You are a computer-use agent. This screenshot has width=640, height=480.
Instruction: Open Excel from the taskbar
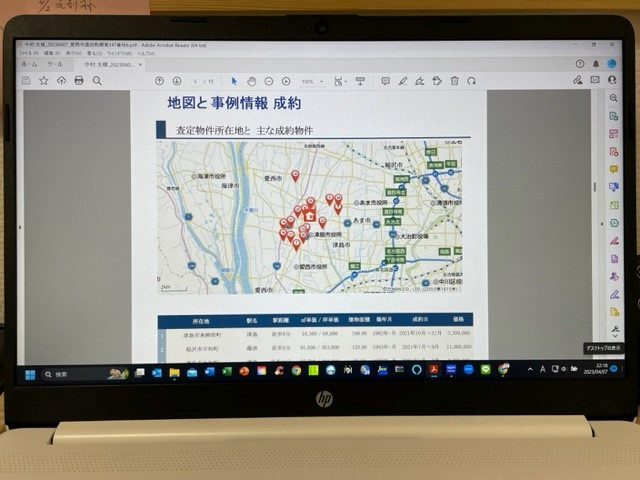point(227,371)
